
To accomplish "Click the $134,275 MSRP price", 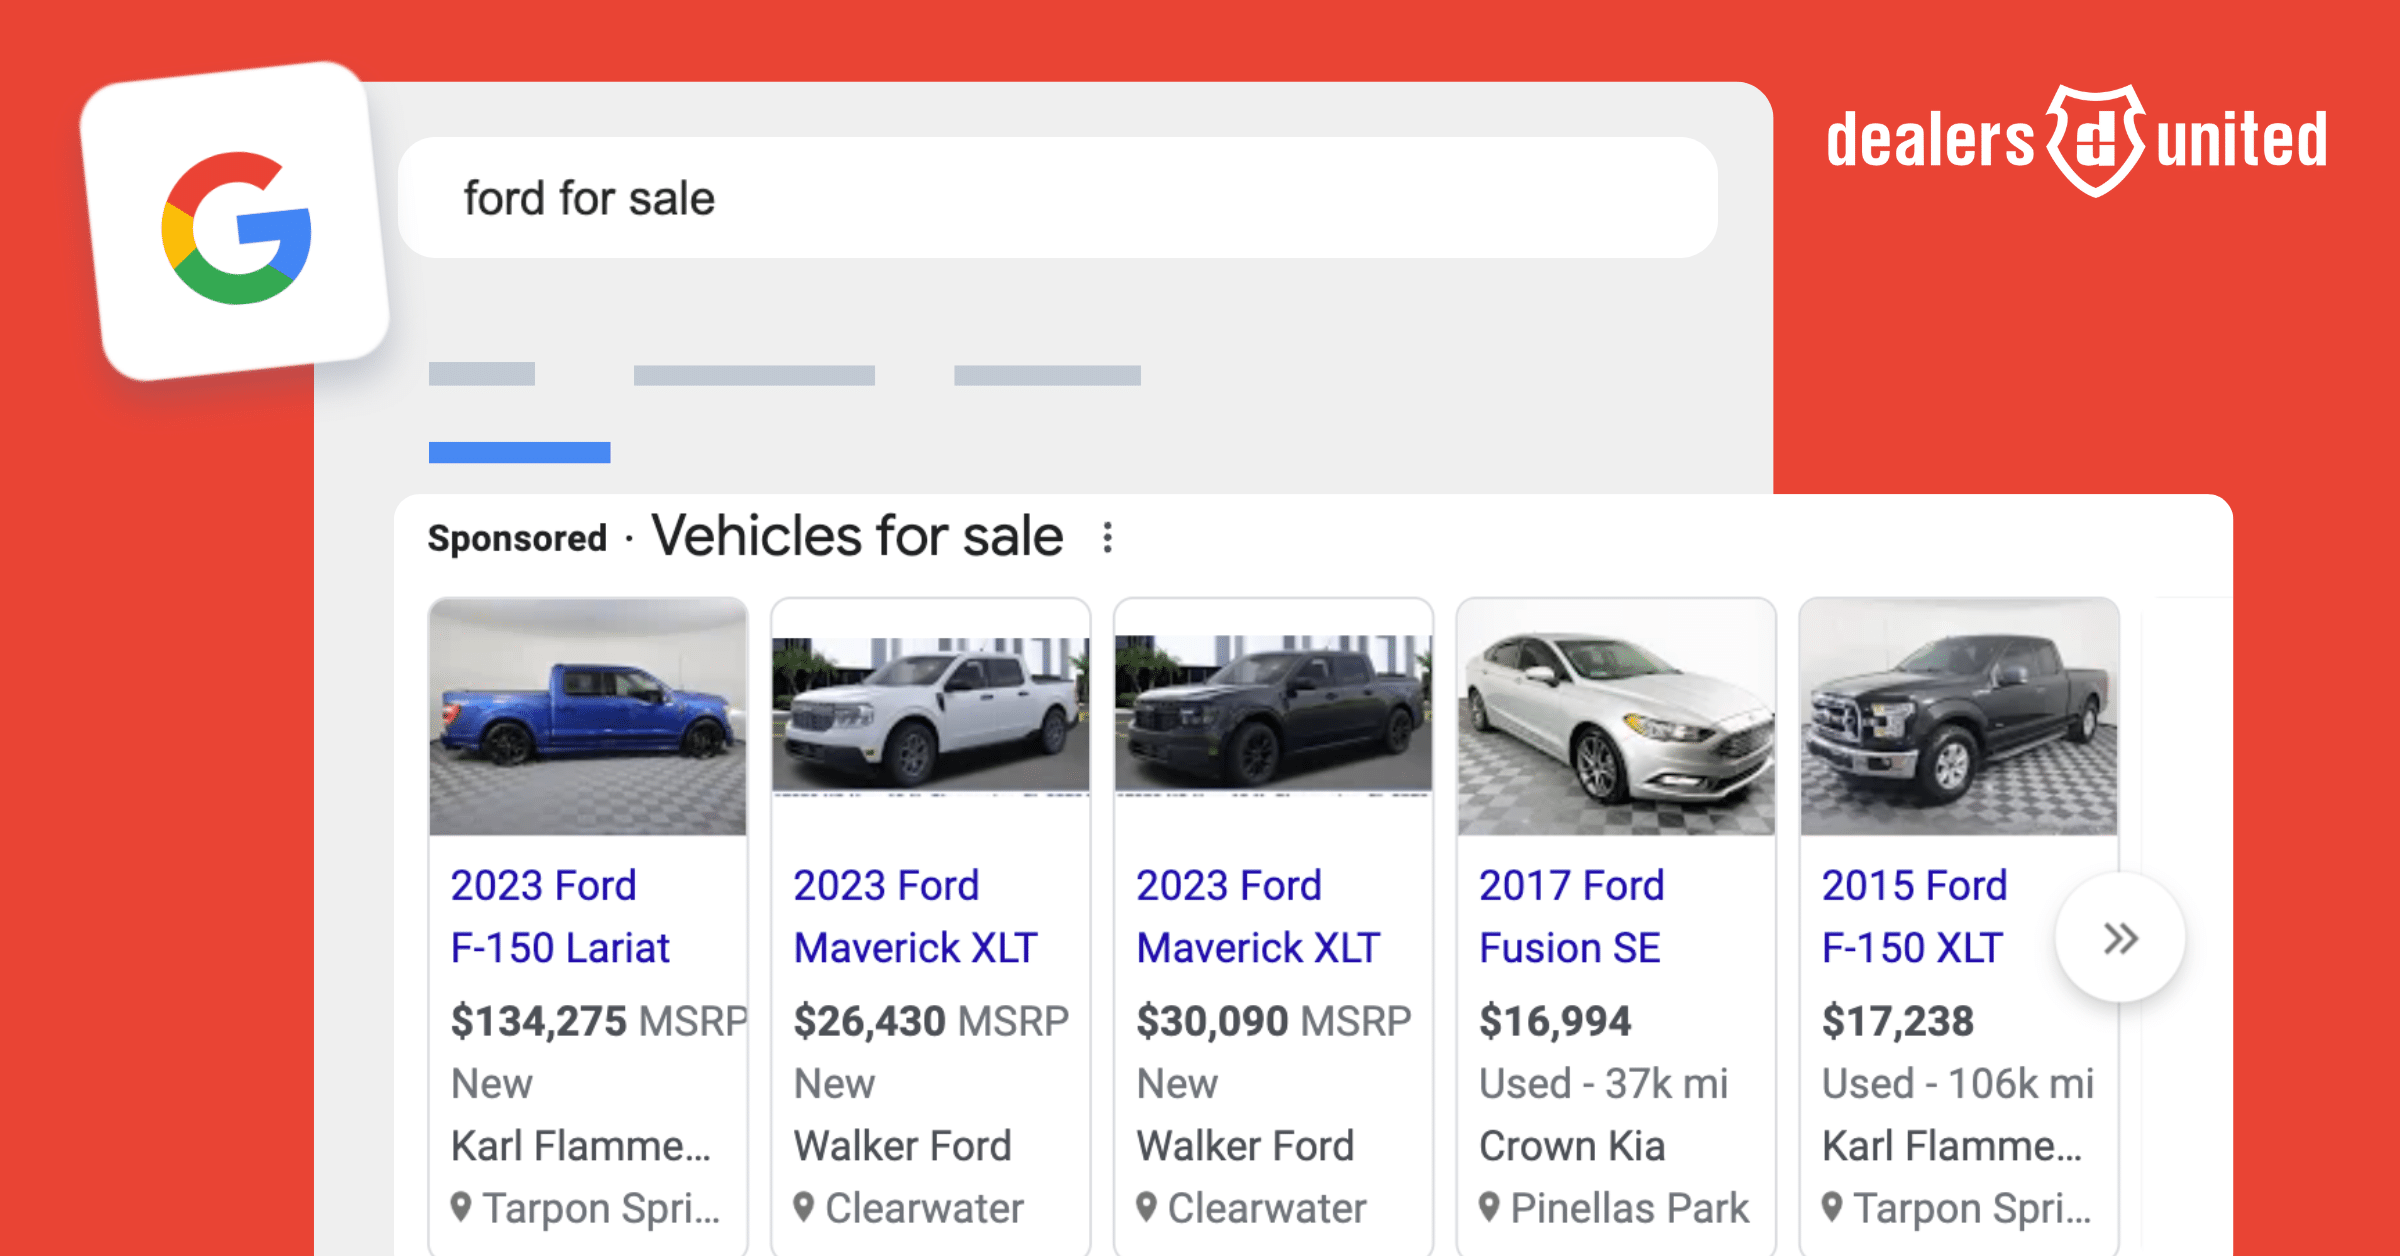I will pyautogui.click(x=598, y=1021).
